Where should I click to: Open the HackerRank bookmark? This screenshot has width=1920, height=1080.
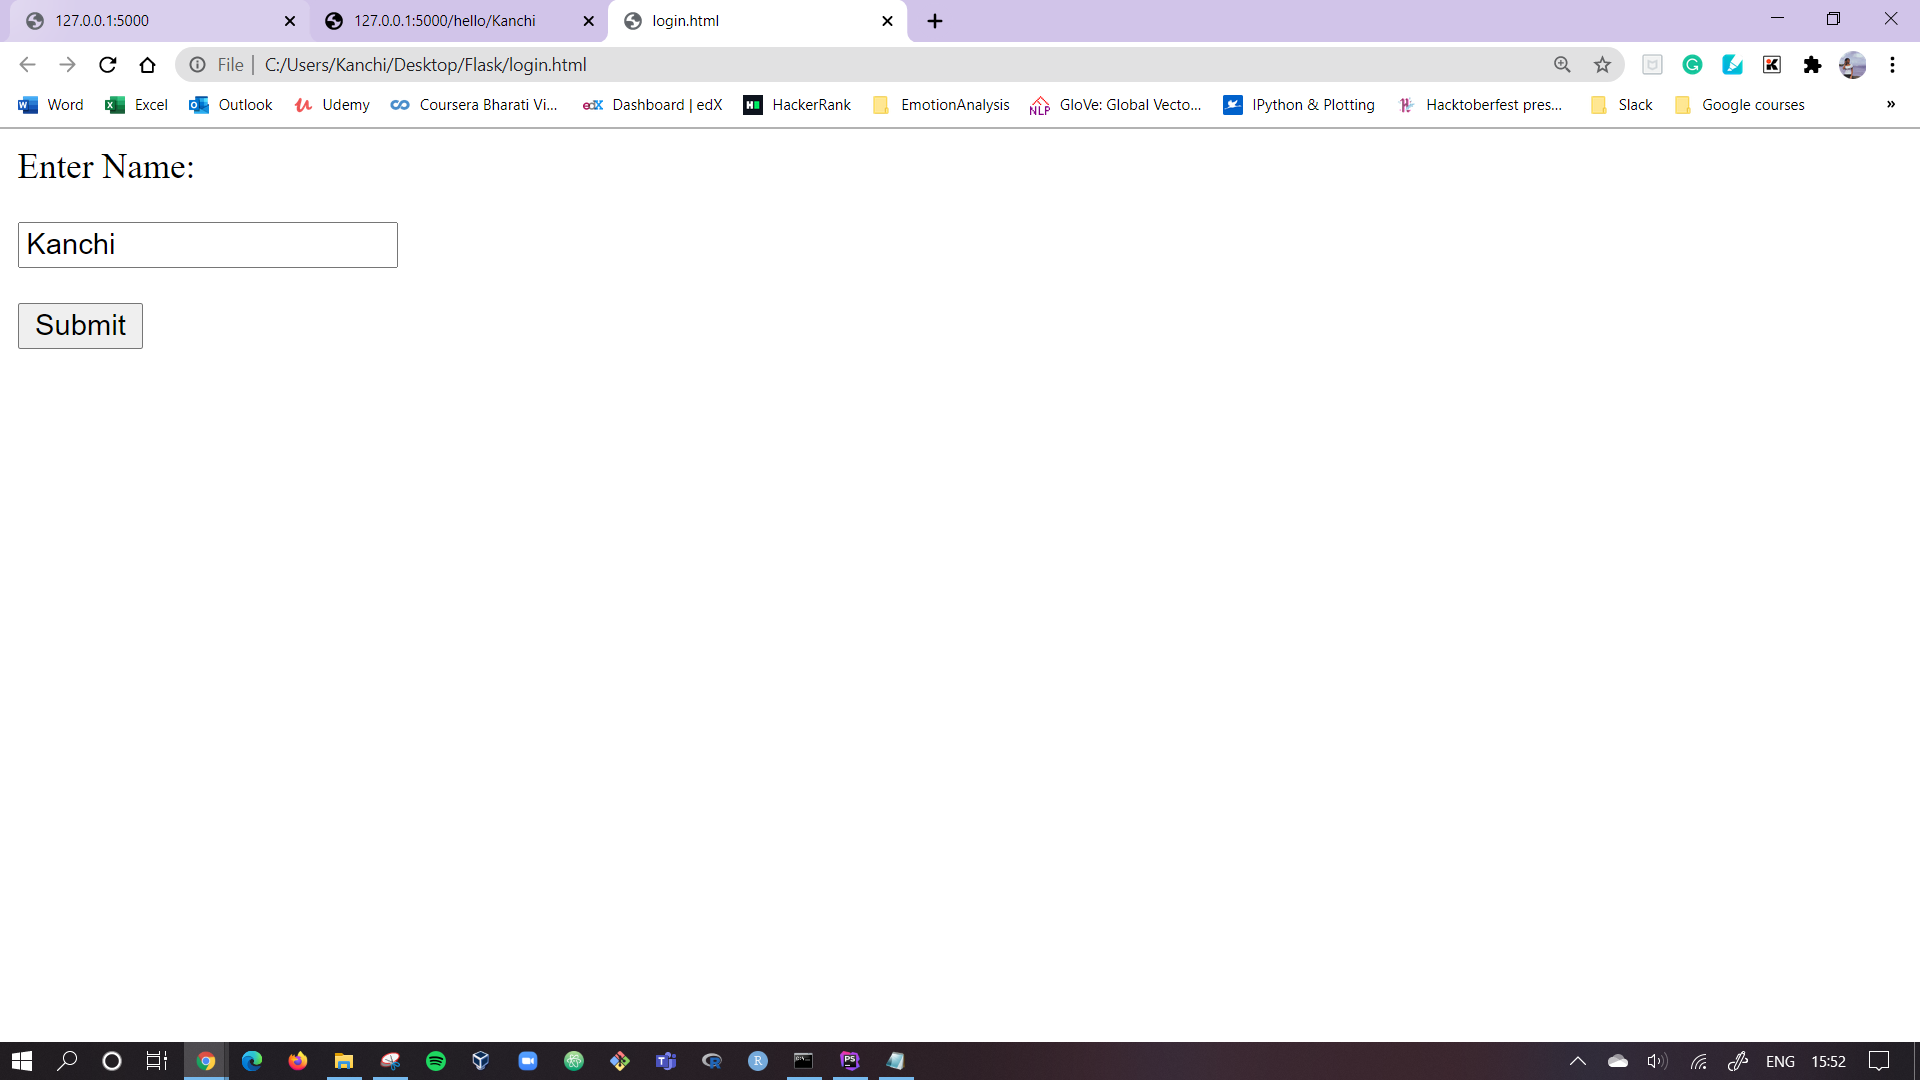[797, 105]
